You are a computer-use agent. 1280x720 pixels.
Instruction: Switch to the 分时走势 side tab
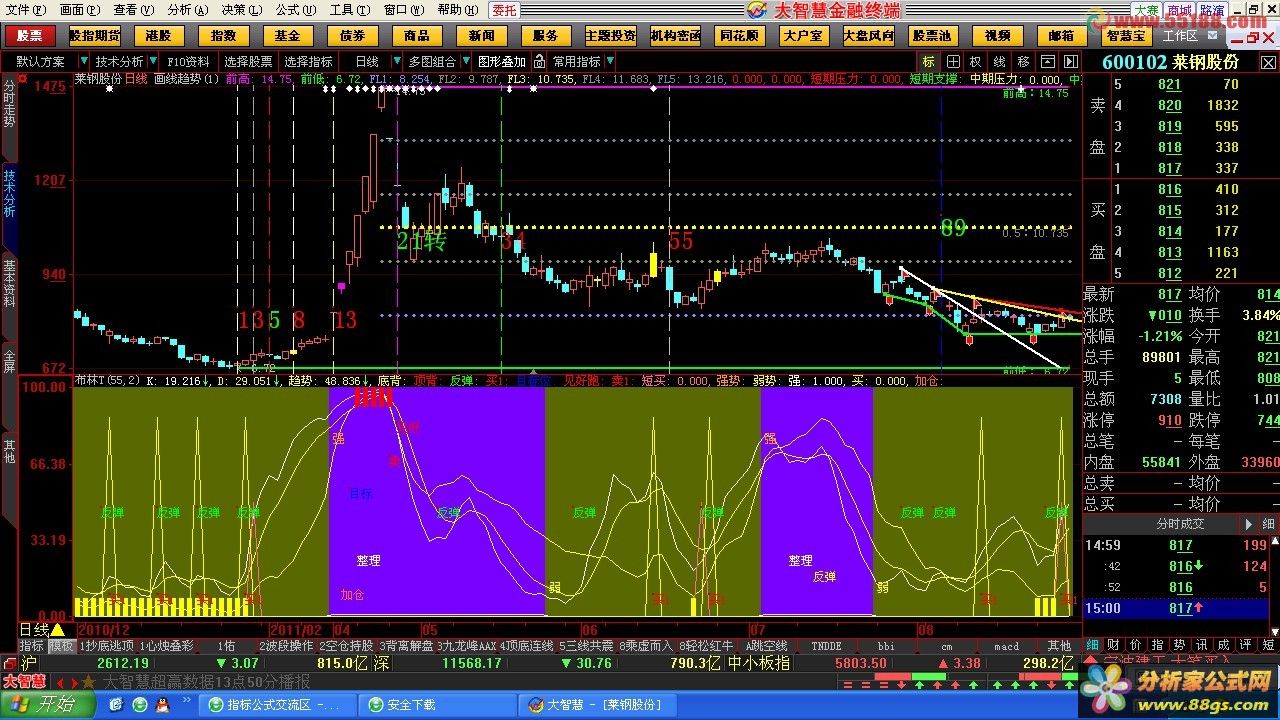(9, 104)
